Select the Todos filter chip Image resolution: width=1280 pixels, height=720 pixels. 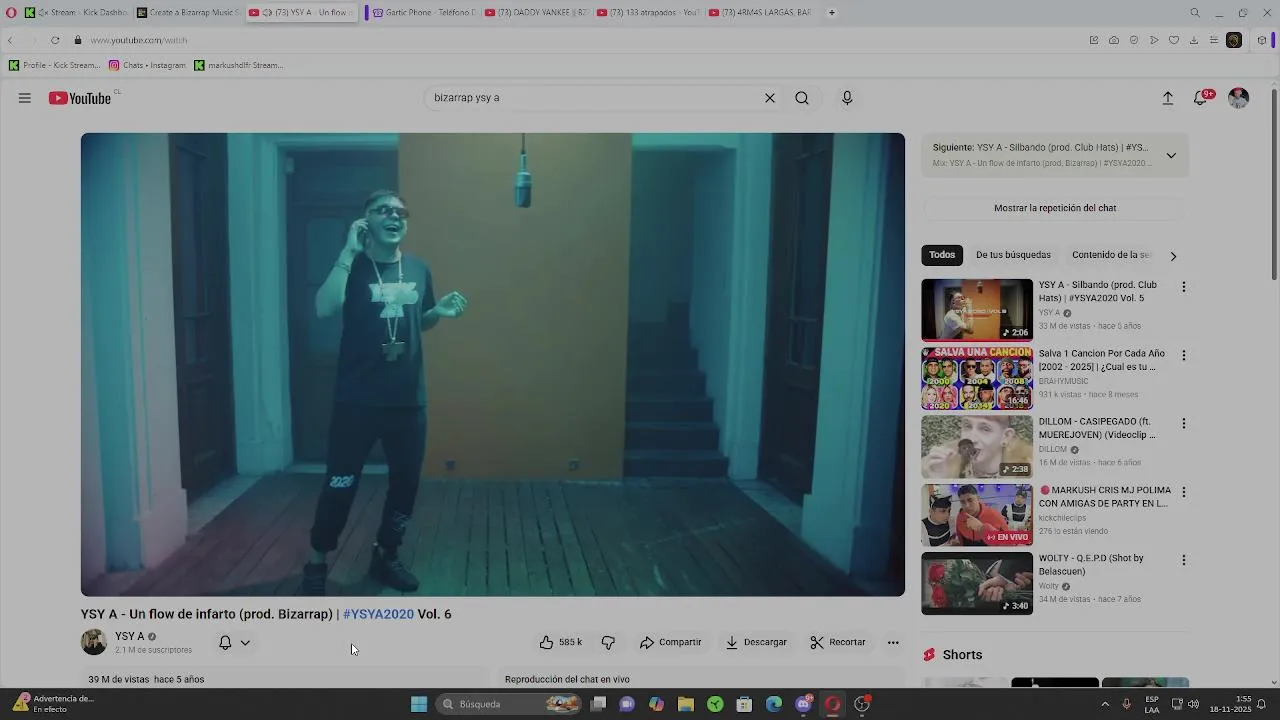coord(942,255)
